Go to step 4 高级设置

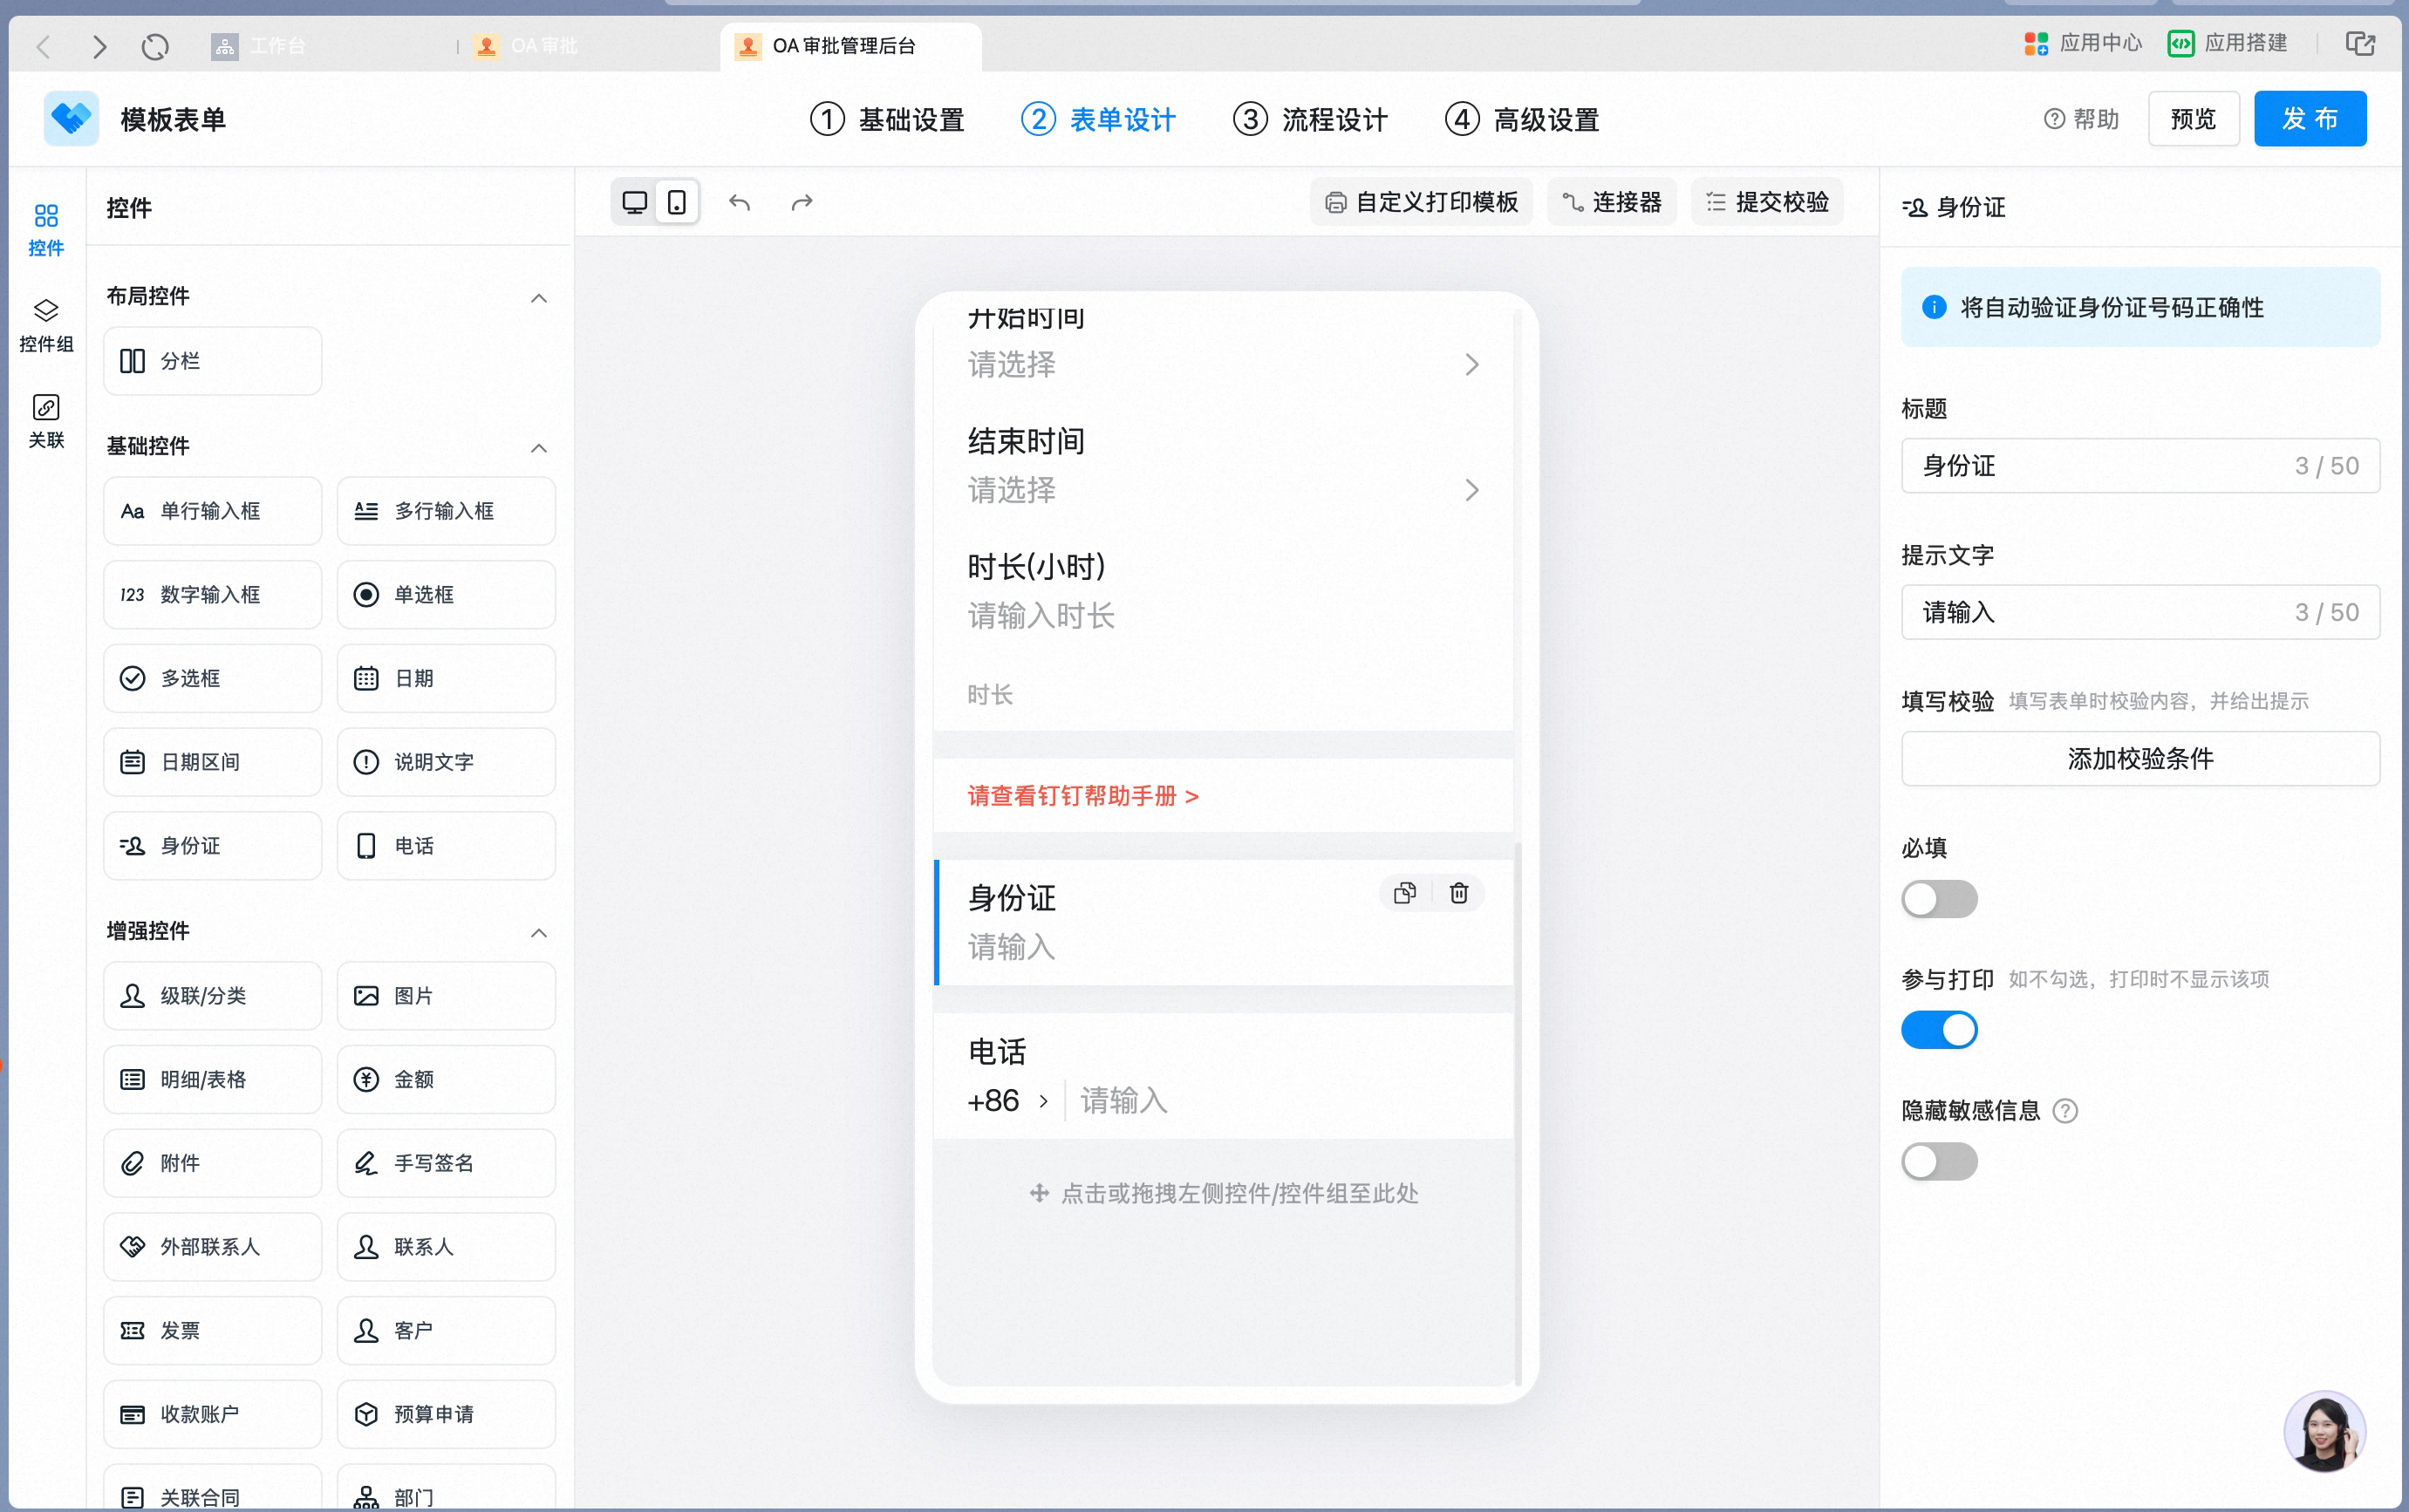tap(1522, 120)
